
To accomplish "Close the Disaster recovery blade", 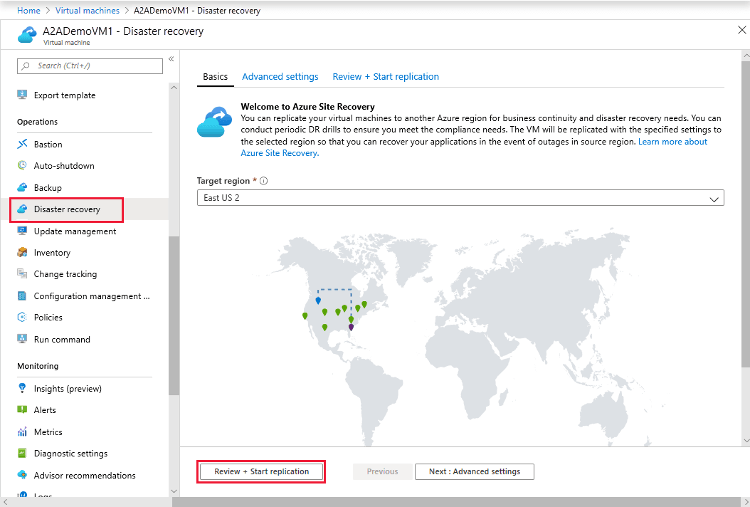I will (741, 31).
